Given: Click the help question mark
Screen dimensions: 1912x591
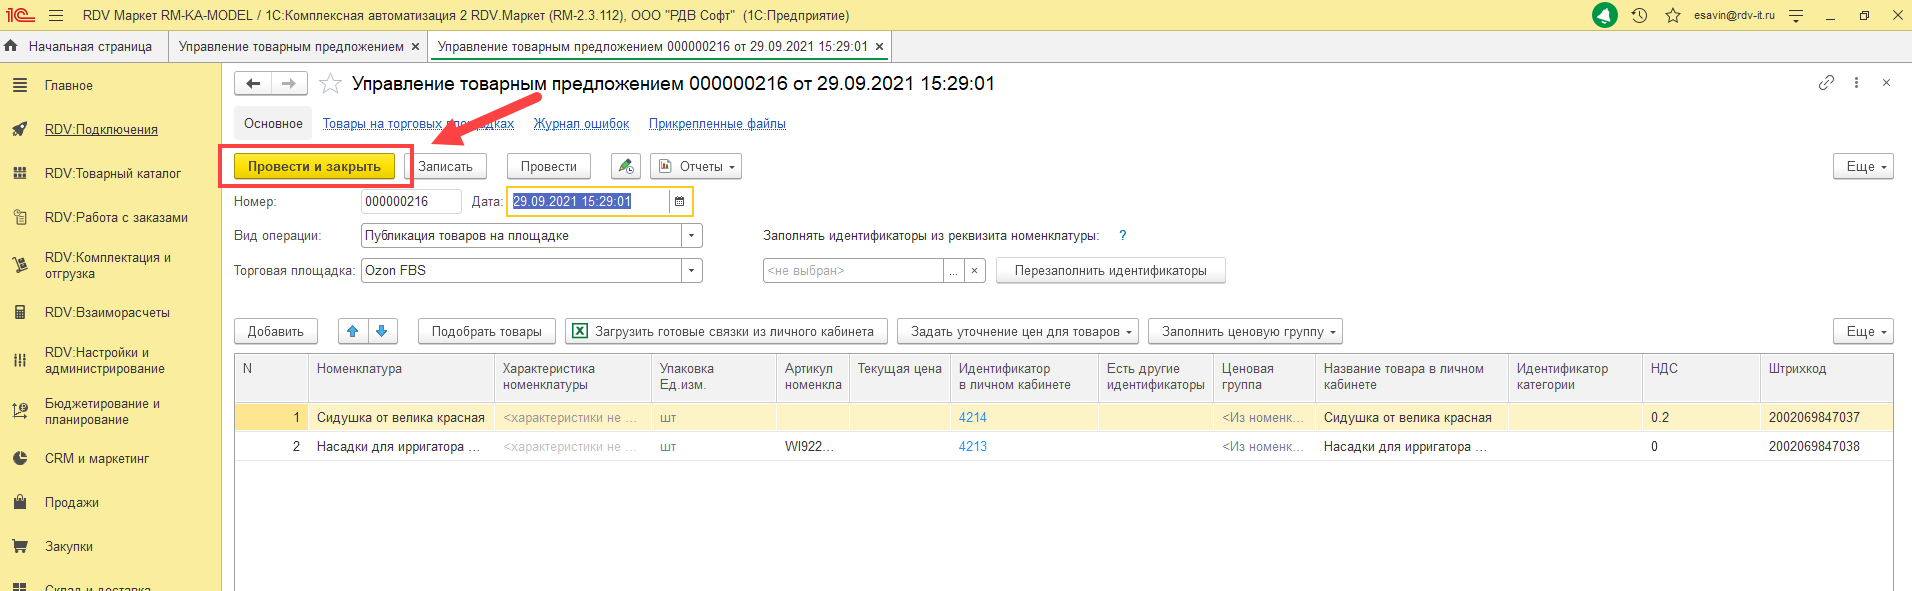Looking at the screenshot, I should click(x=1122, y=236).
